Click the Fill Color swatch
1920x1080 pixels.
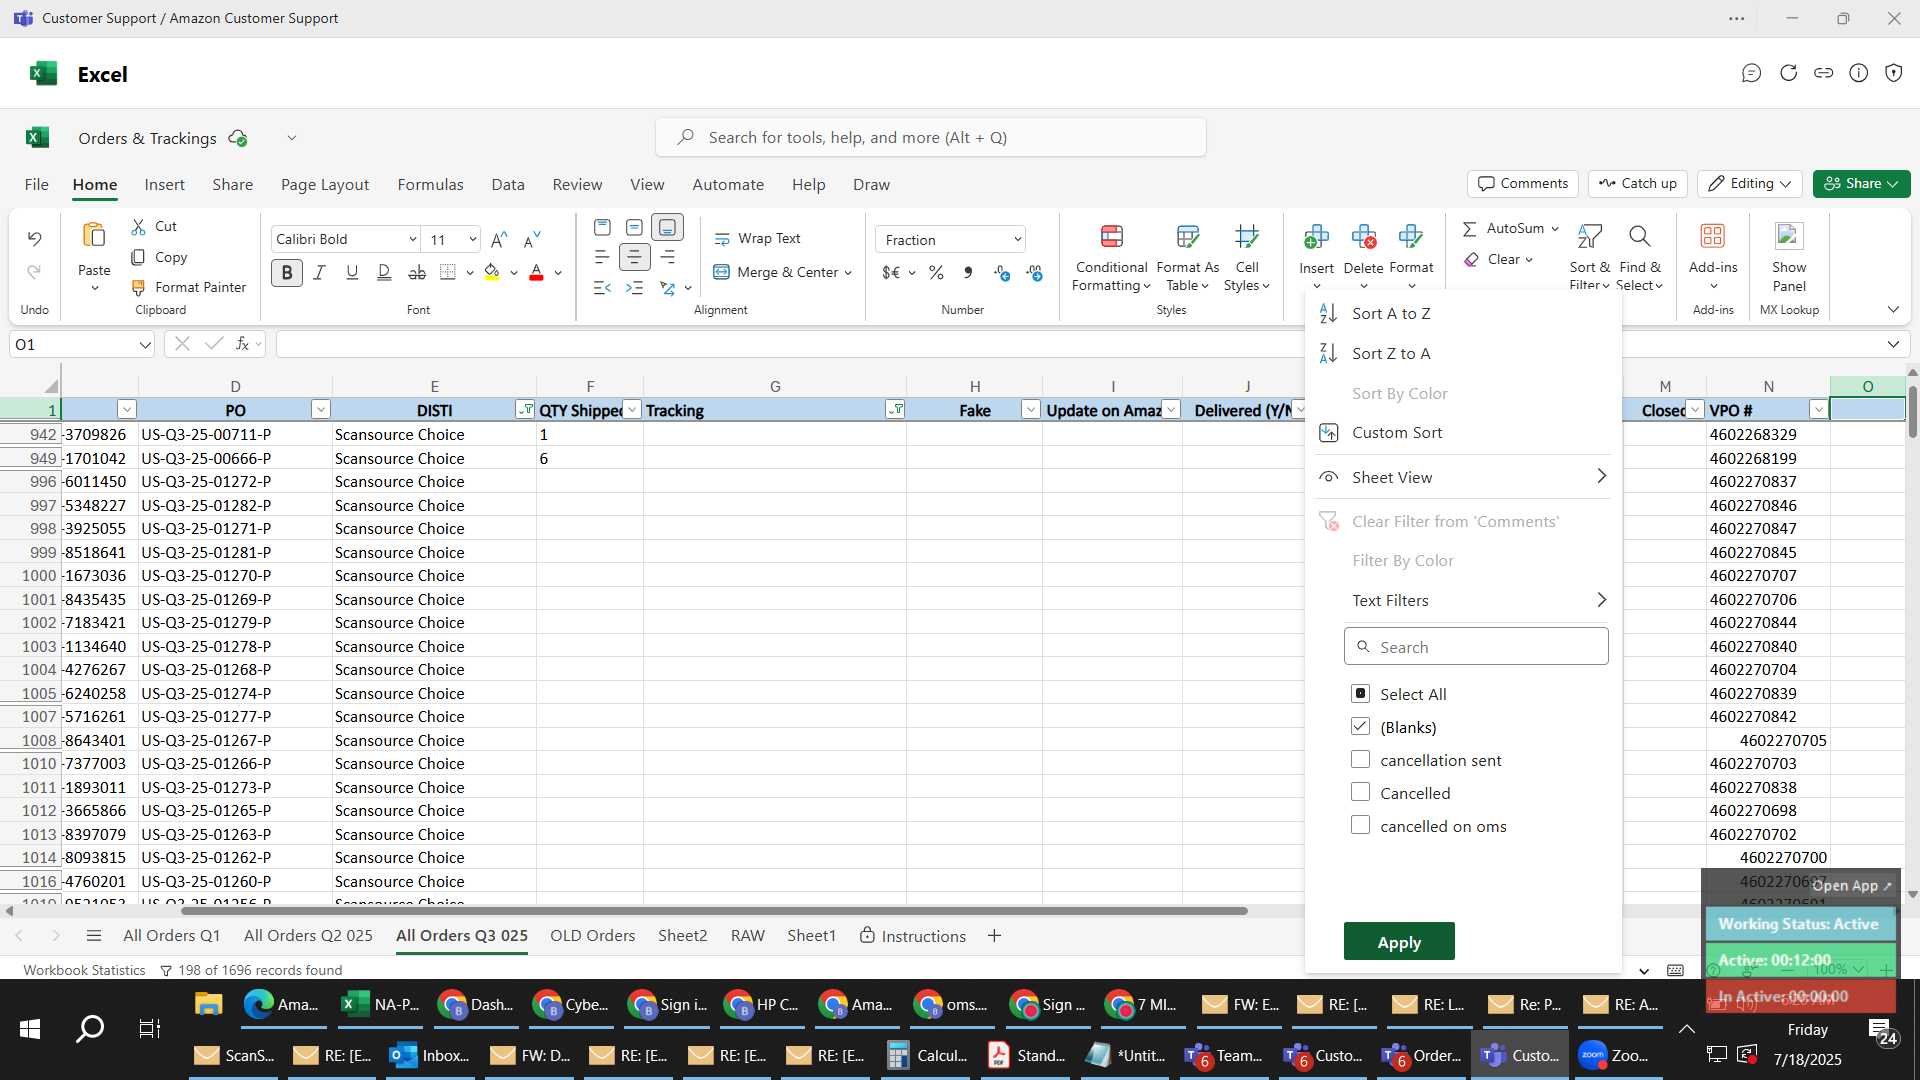[491, 272]
